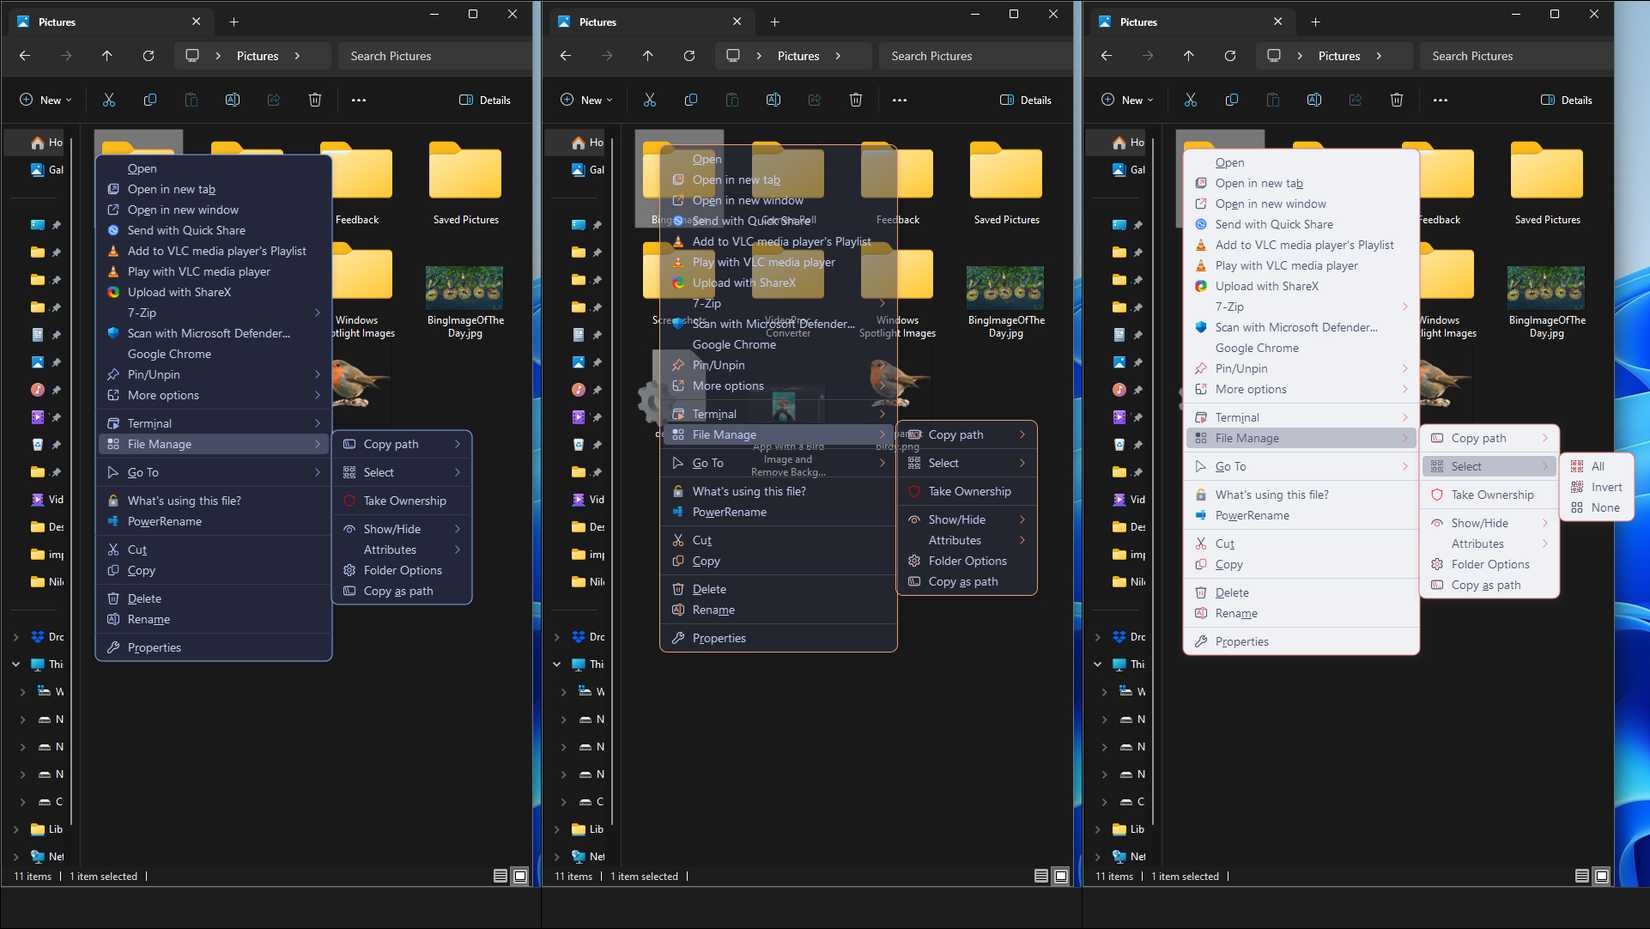Screen dimensions: 1650x929
Task: Click the Back navigation arrow
Action: click(24, 56)
